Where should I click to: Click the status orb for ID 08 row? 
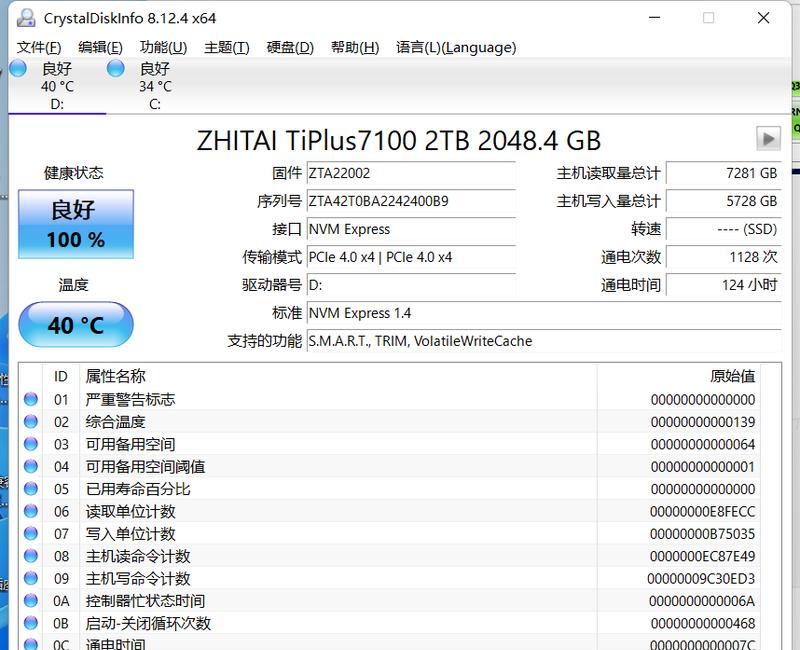pos(31,556)
